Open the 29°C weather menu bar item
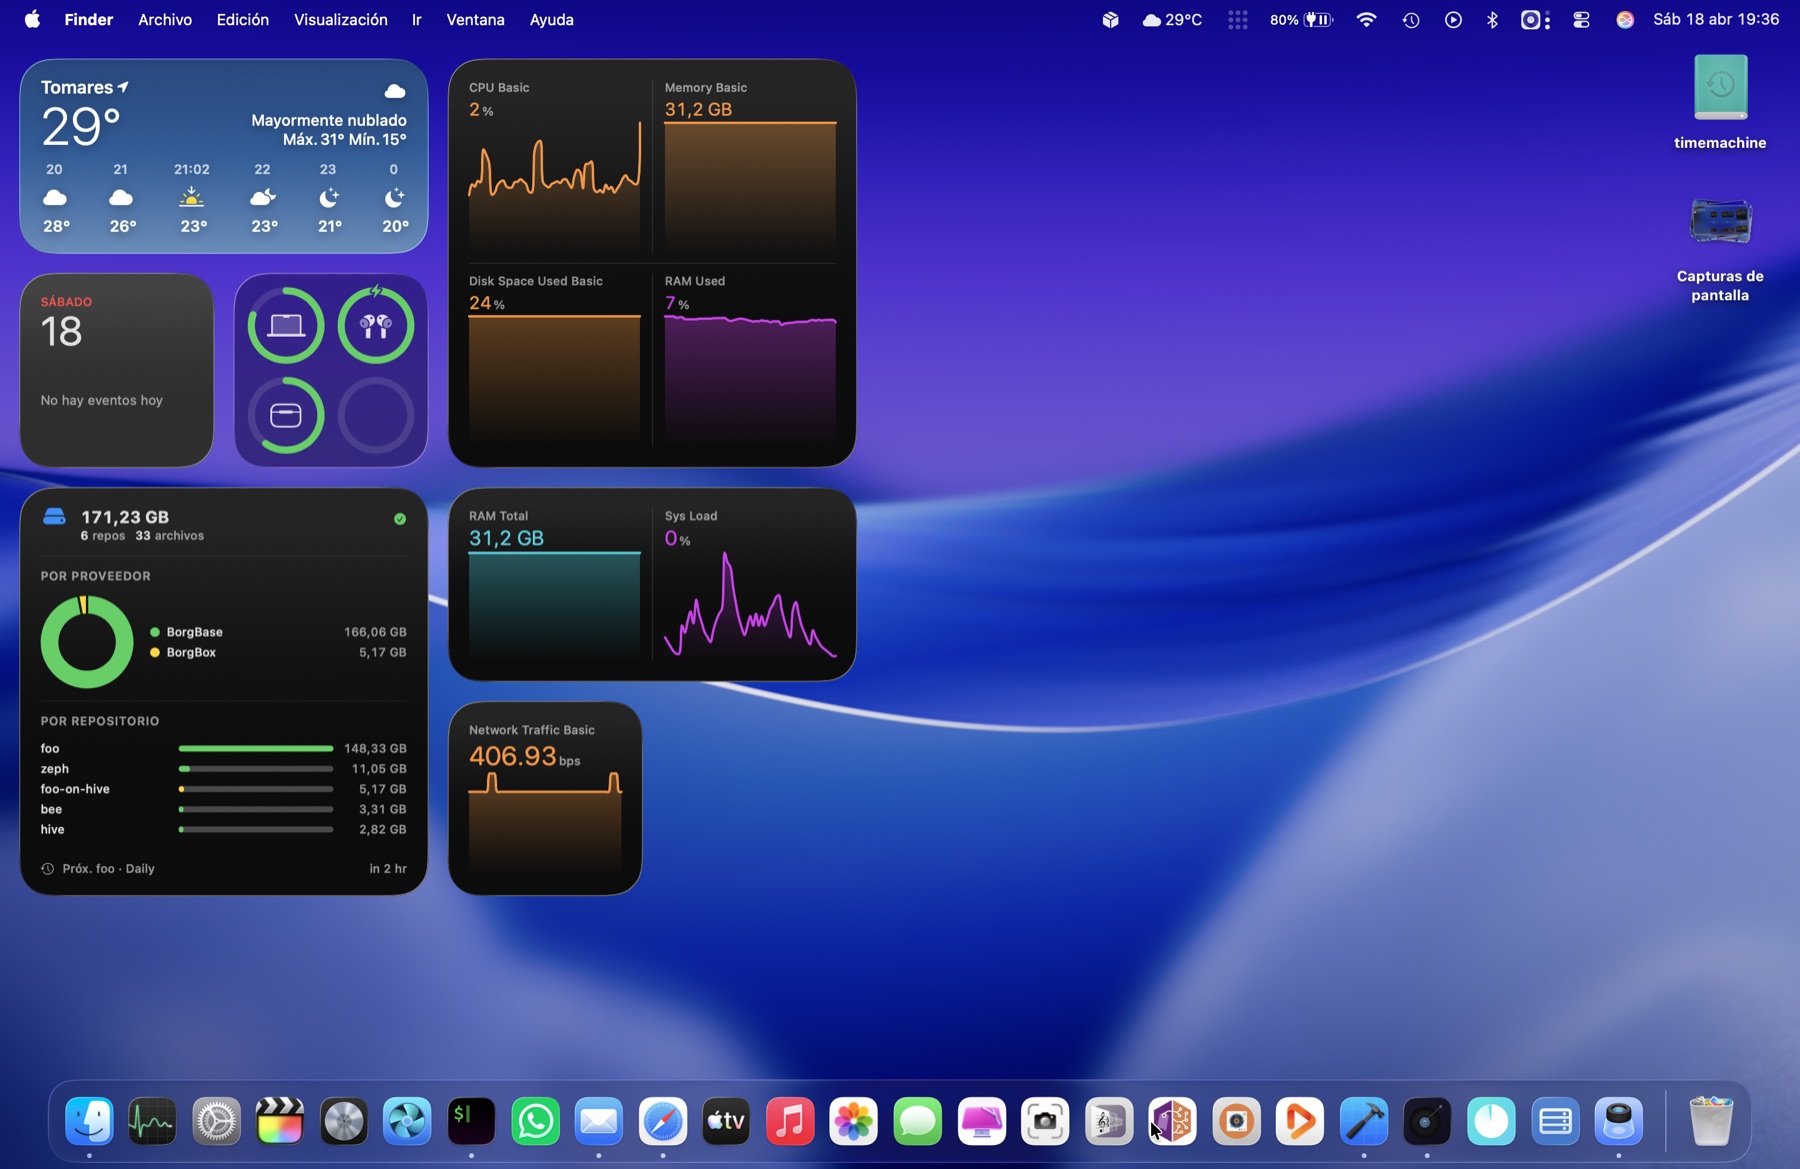 [x=1171, y=19]
